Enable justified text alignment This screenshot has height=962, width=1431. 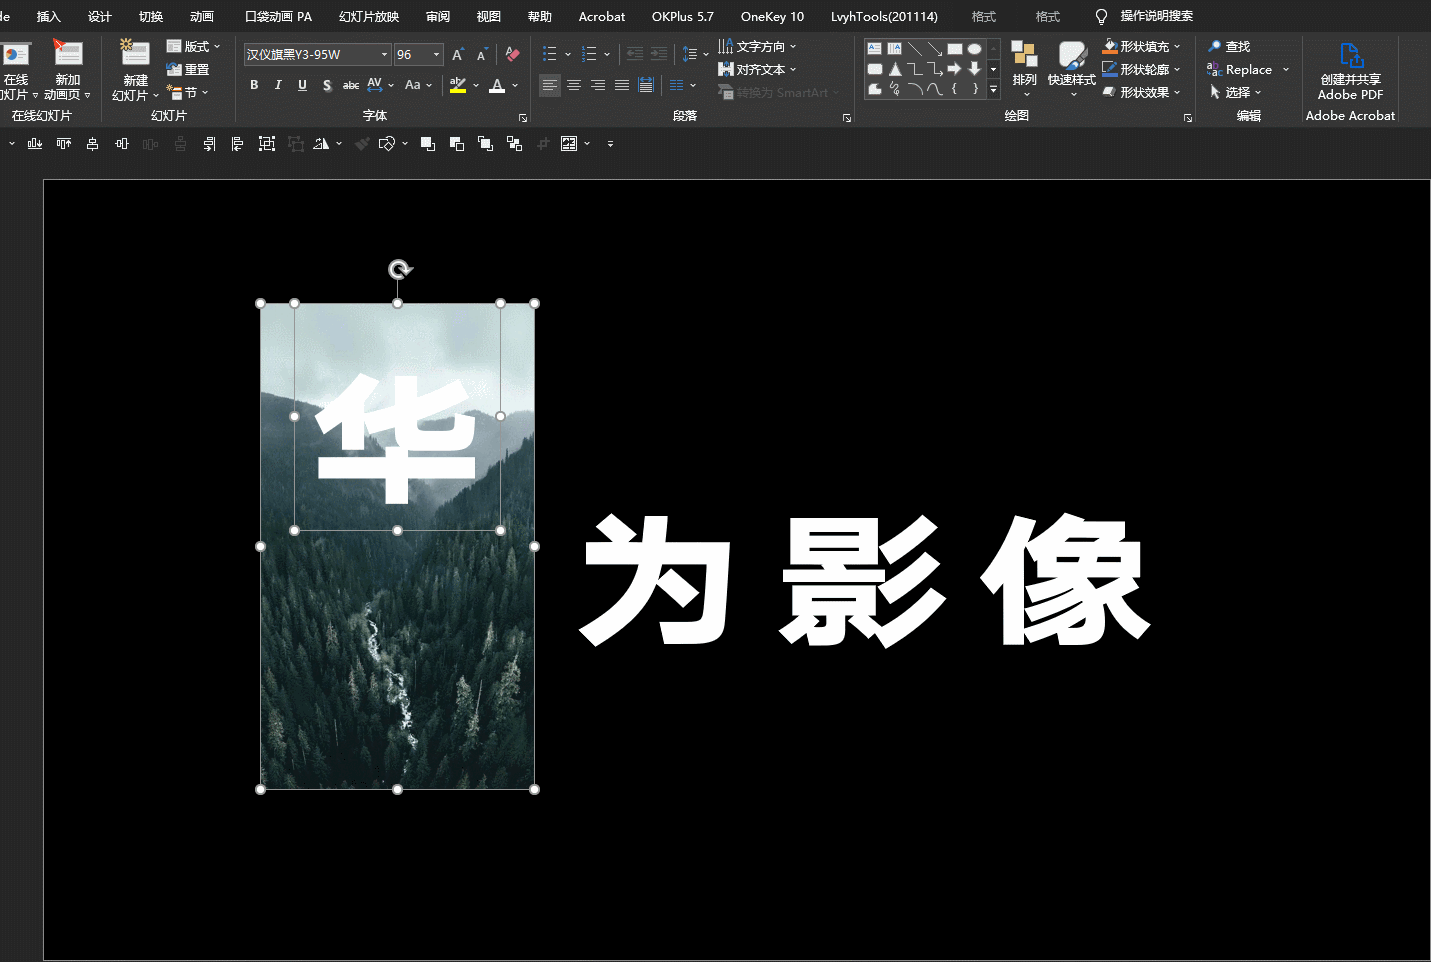622,85
